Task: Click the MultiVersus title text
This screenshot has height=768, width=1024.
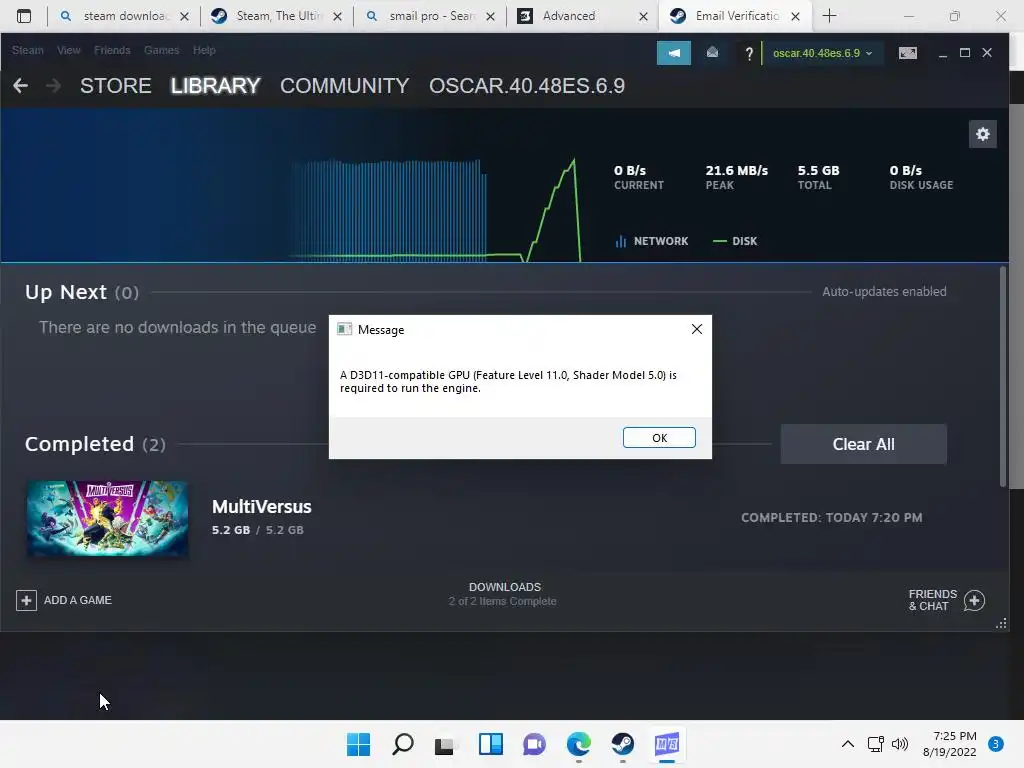Action: (x=261, y=507)
